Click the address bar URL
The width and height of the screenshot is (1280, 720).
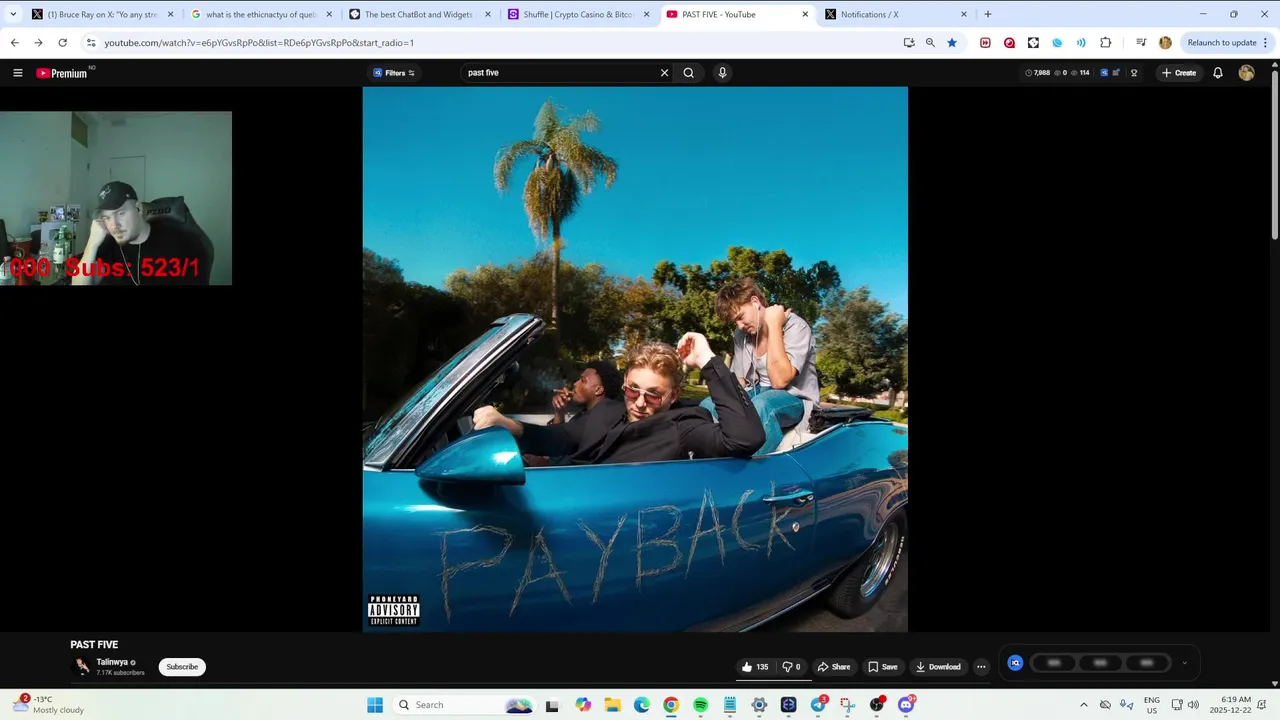(x=259, y=43)
